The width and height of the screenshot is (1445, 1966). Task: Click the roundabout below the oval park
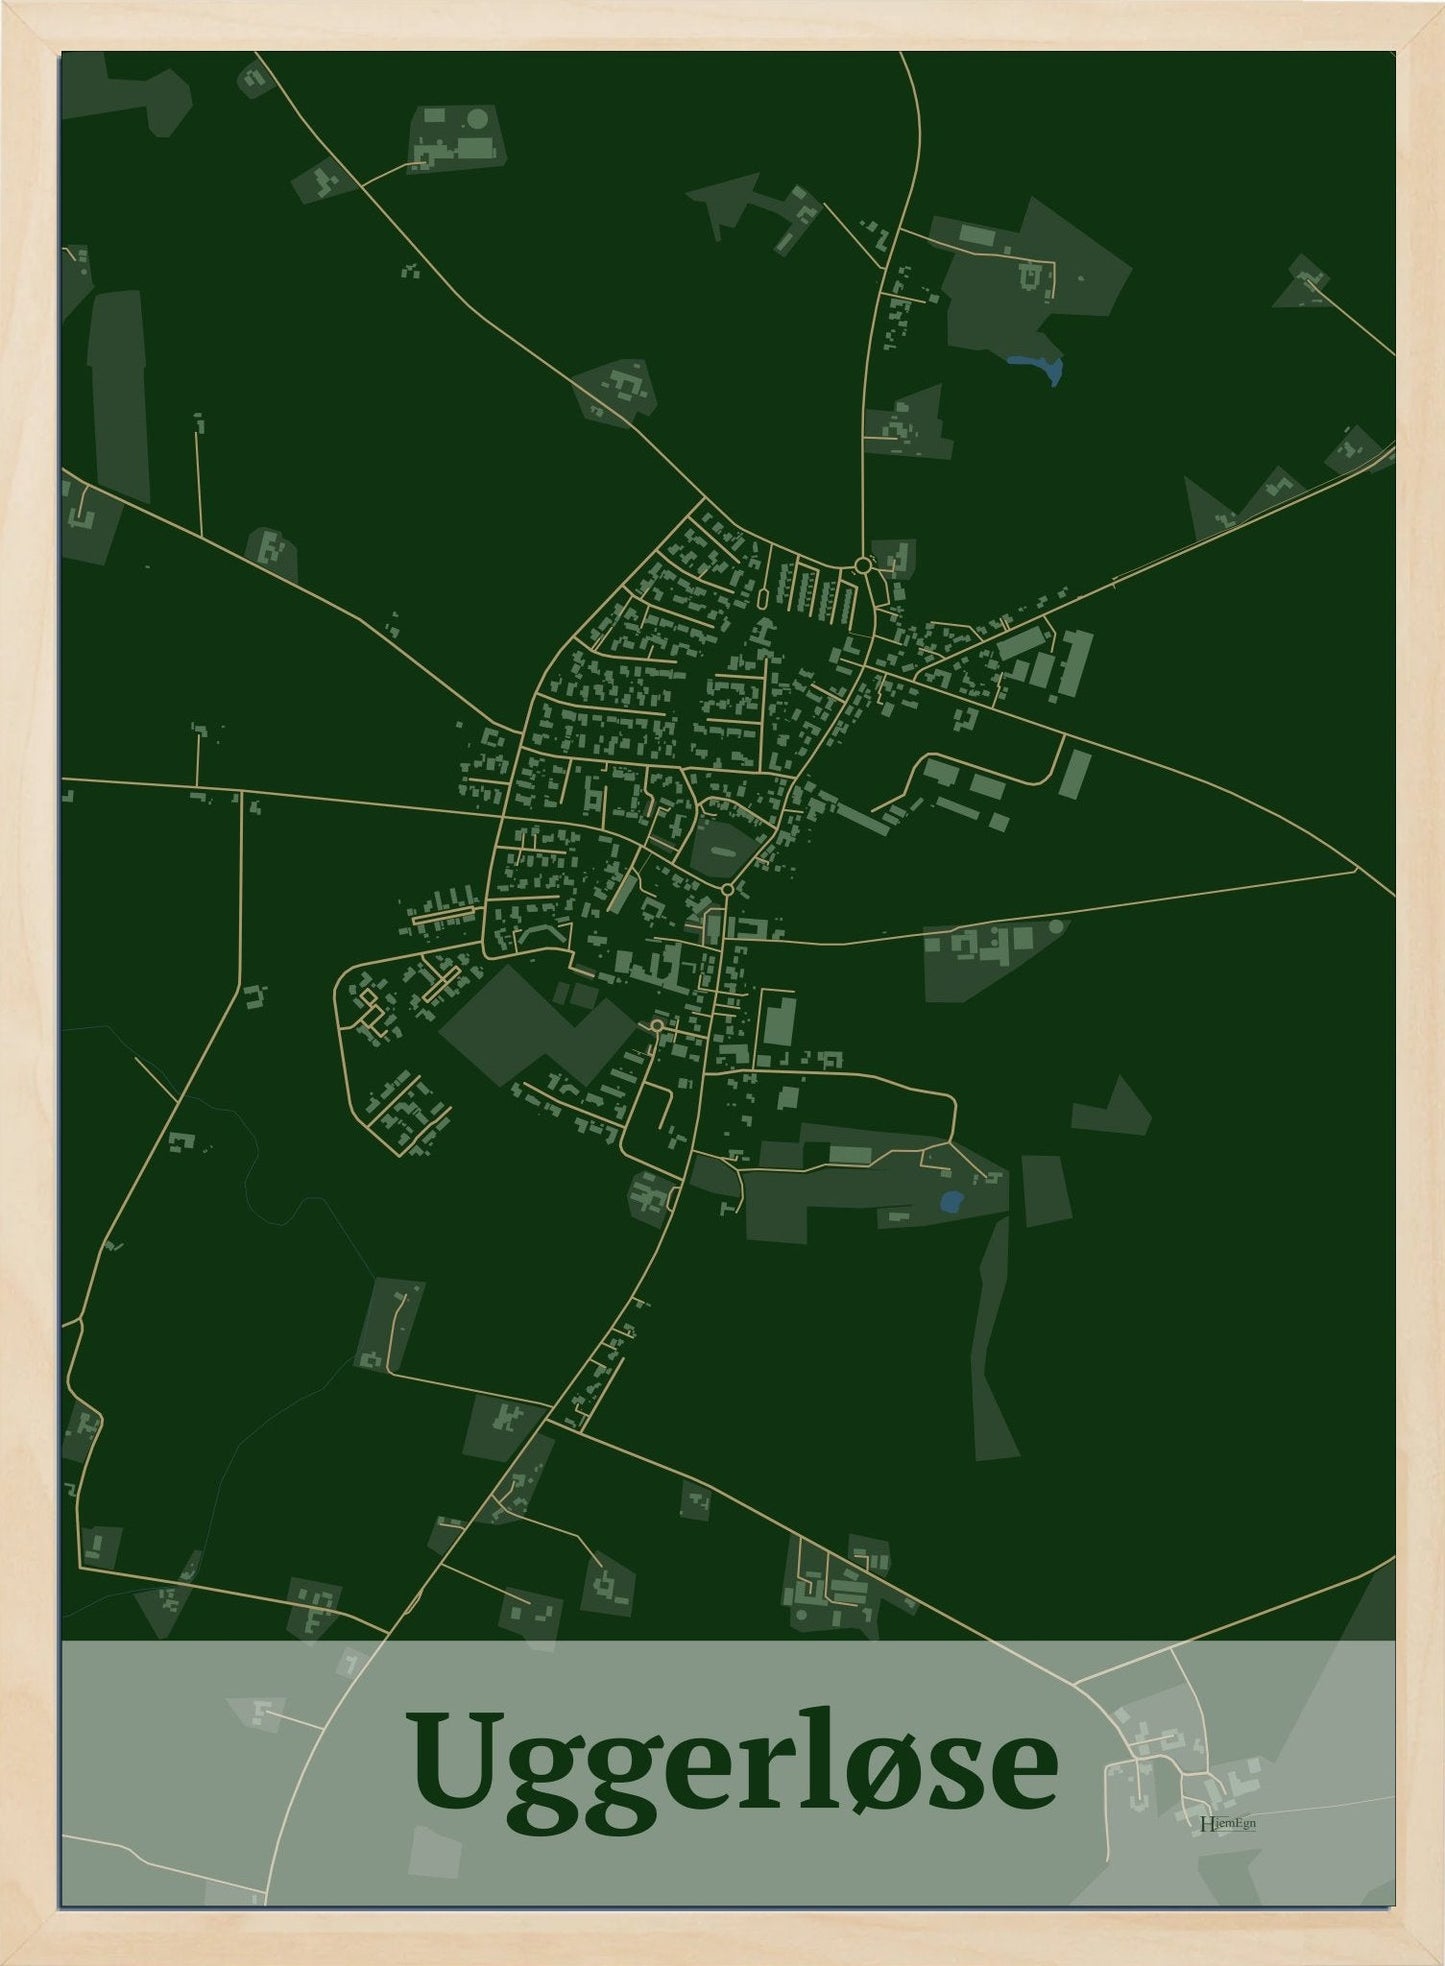(x=727, y=889)
